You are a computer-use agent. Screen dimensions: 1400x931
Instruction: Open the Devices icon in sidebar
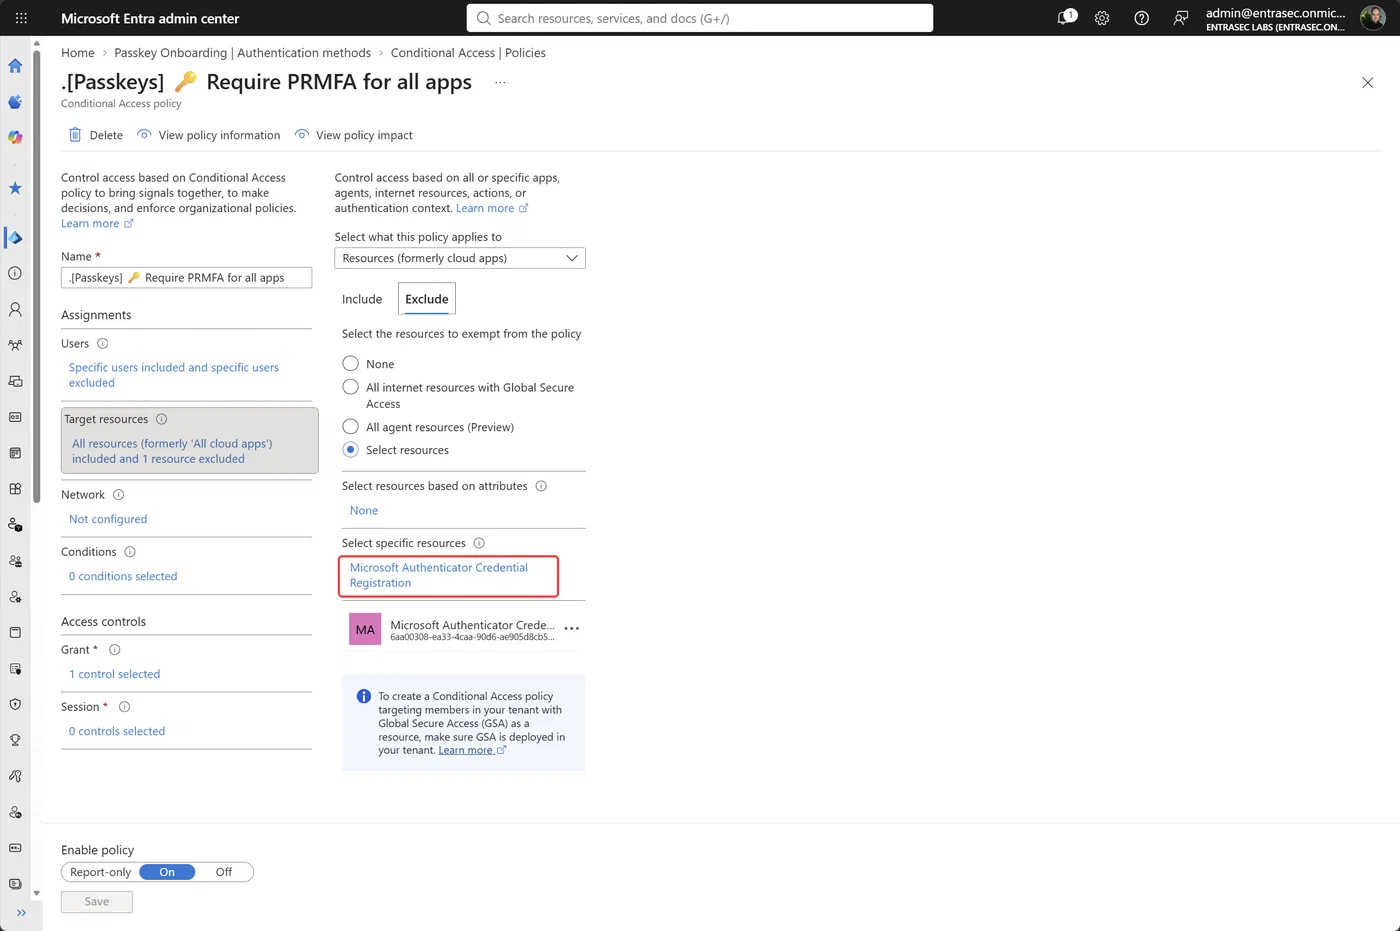click(x=15, y=381)
